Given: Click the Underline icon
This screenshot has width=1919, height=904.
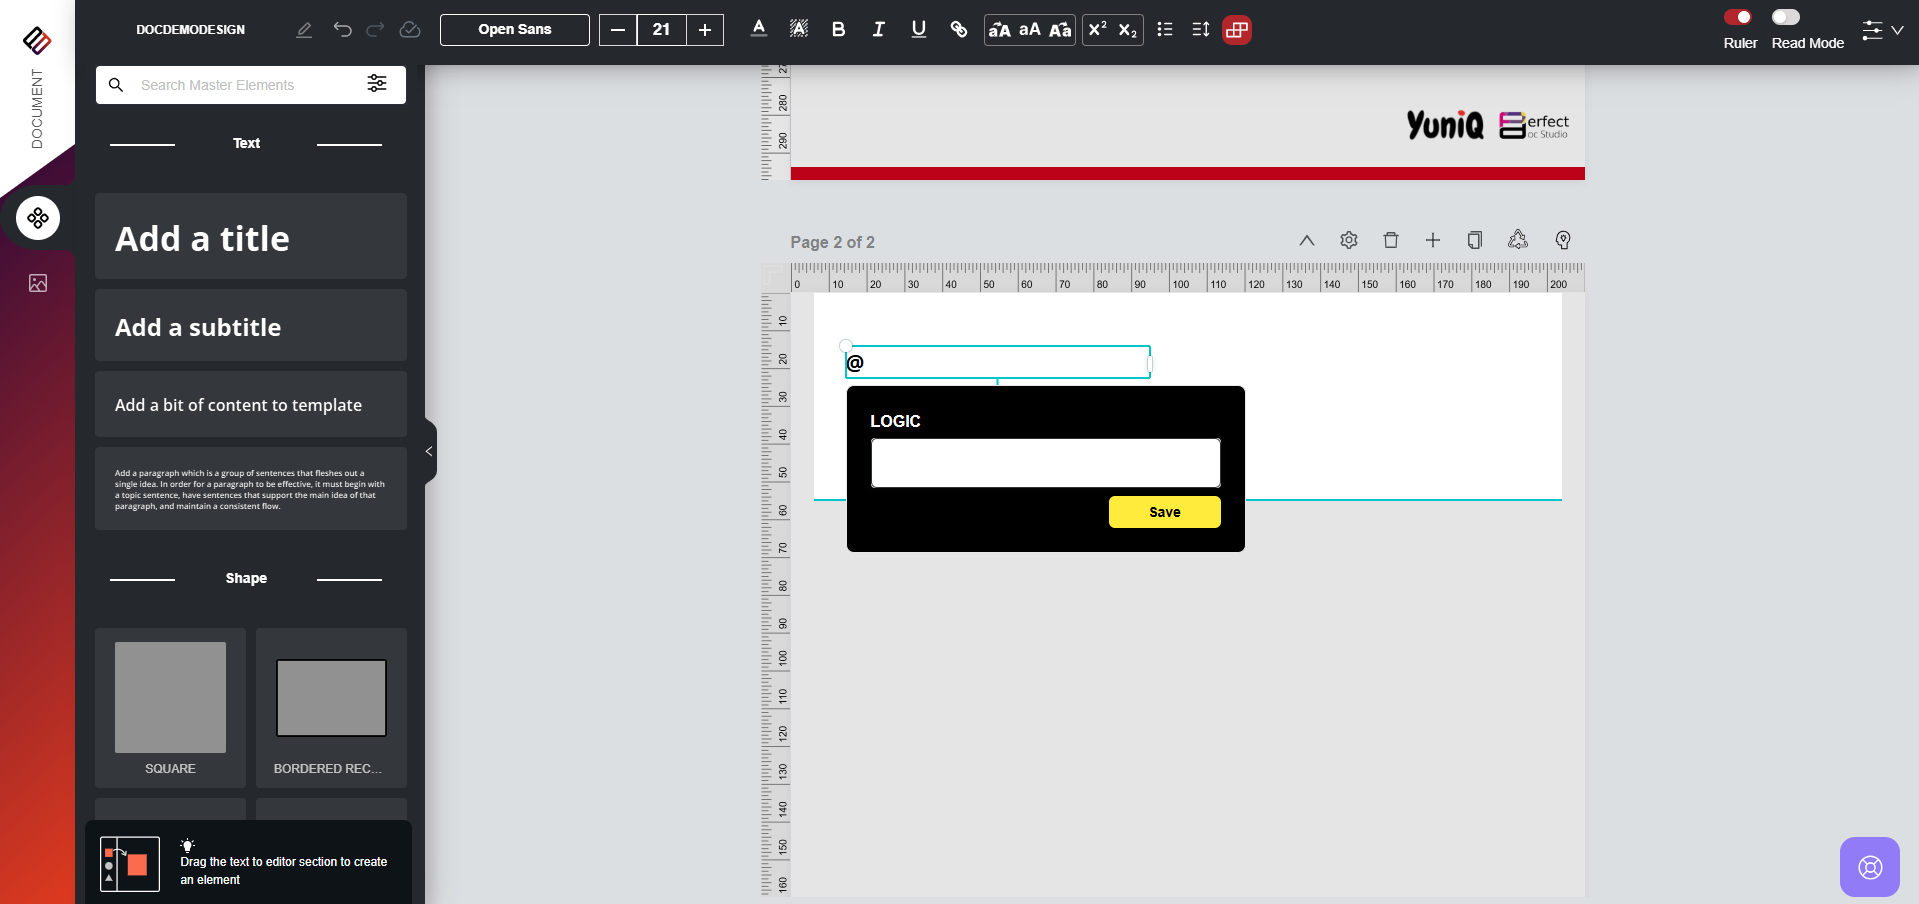Looking at the screenshot, I should [918, 30].
